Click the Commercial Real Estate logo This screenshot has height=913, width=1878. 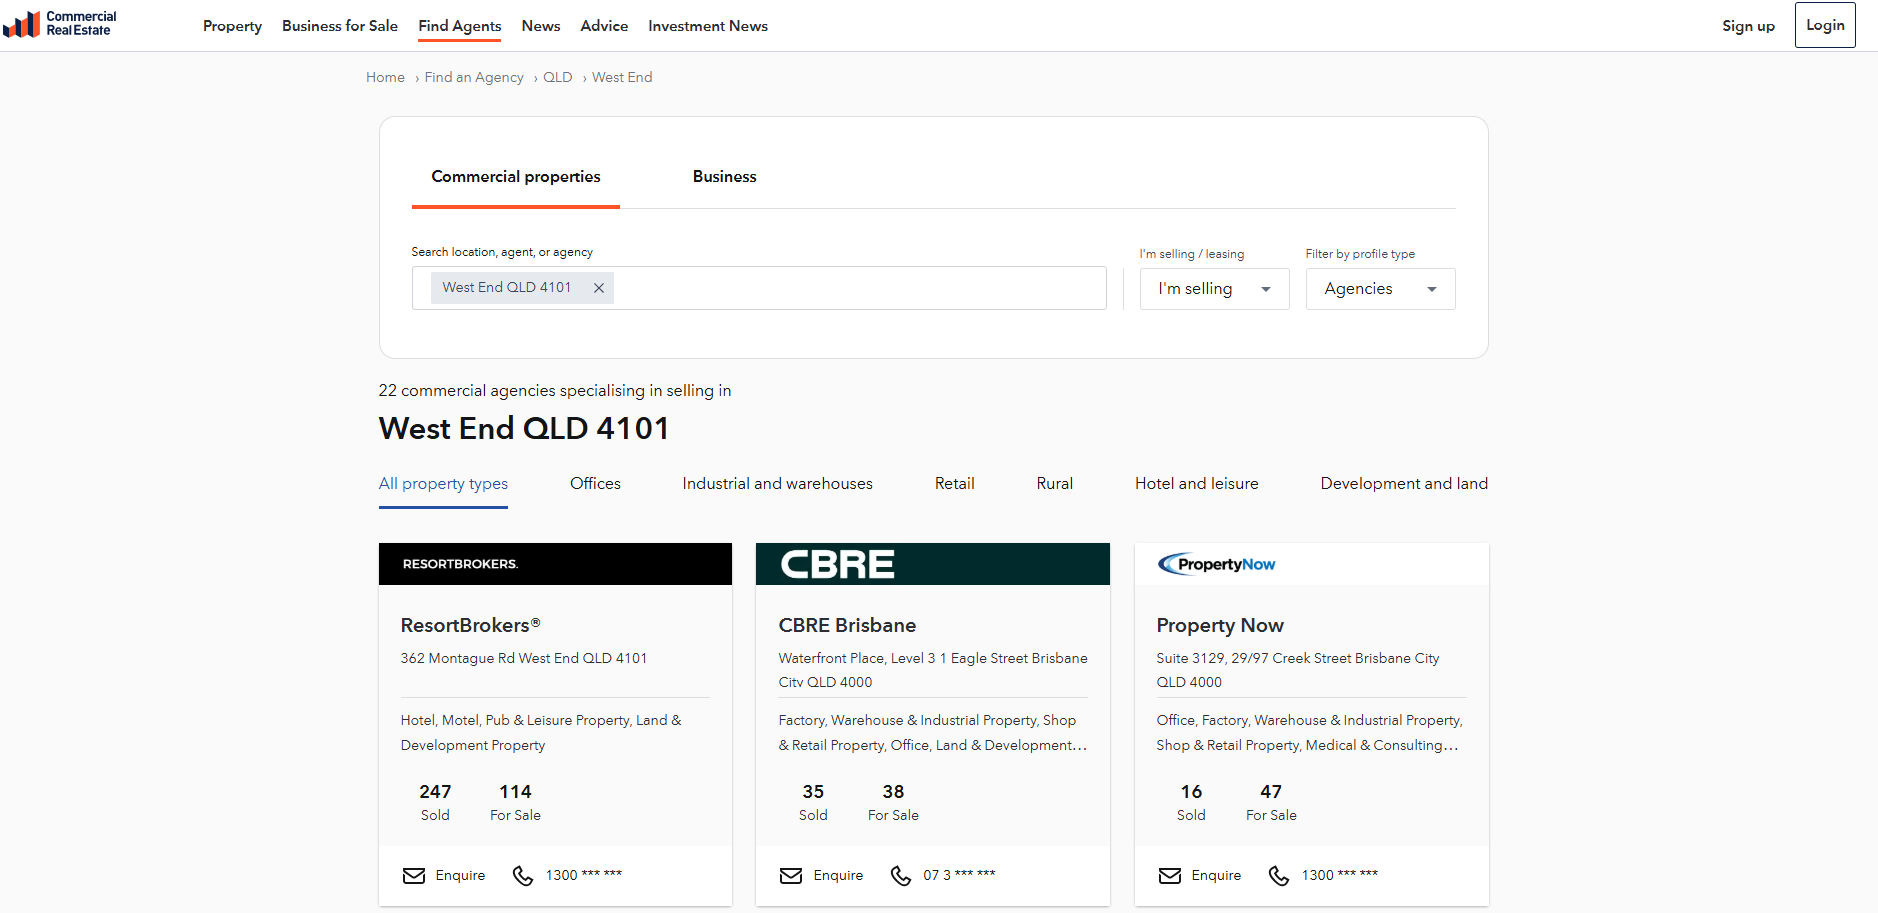pos(60,24)
